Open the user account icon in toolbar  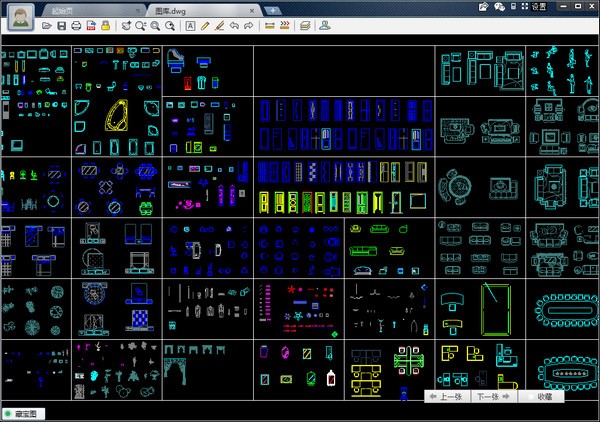[324, 26]
